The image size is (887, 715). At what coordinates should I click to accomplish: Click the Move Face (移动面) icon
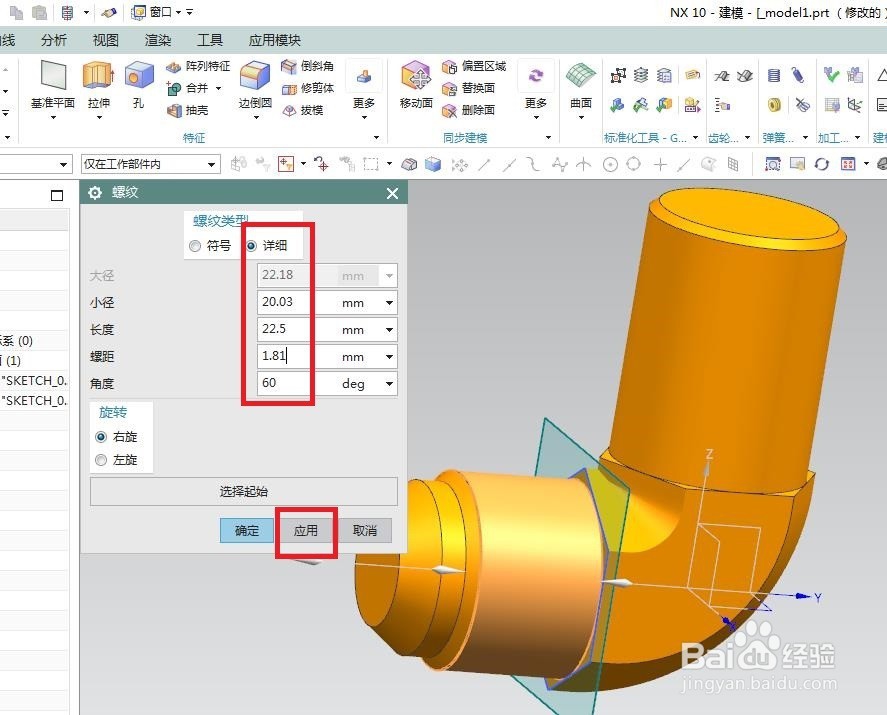(416, 76)
